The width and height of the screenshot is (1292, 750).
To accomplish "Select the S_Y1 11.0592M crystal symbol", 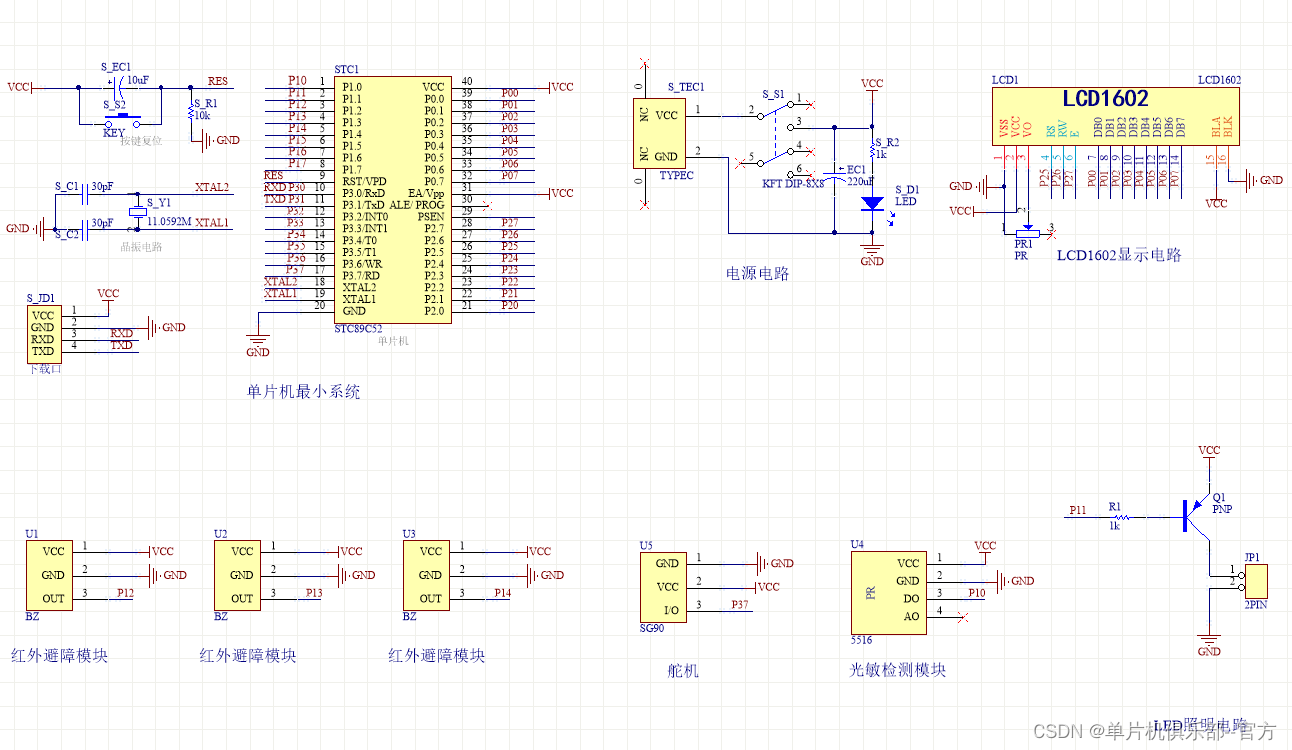I will click(138, 213).
